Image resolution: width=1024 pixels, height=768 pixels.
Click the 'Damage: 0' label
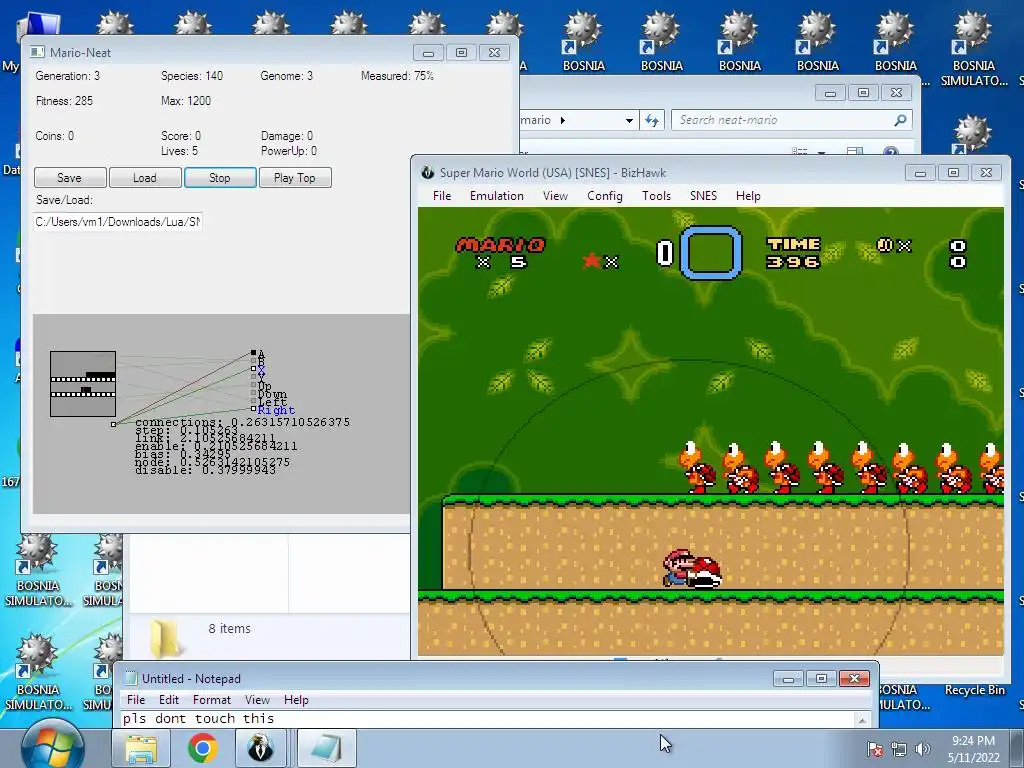[287, 136]
